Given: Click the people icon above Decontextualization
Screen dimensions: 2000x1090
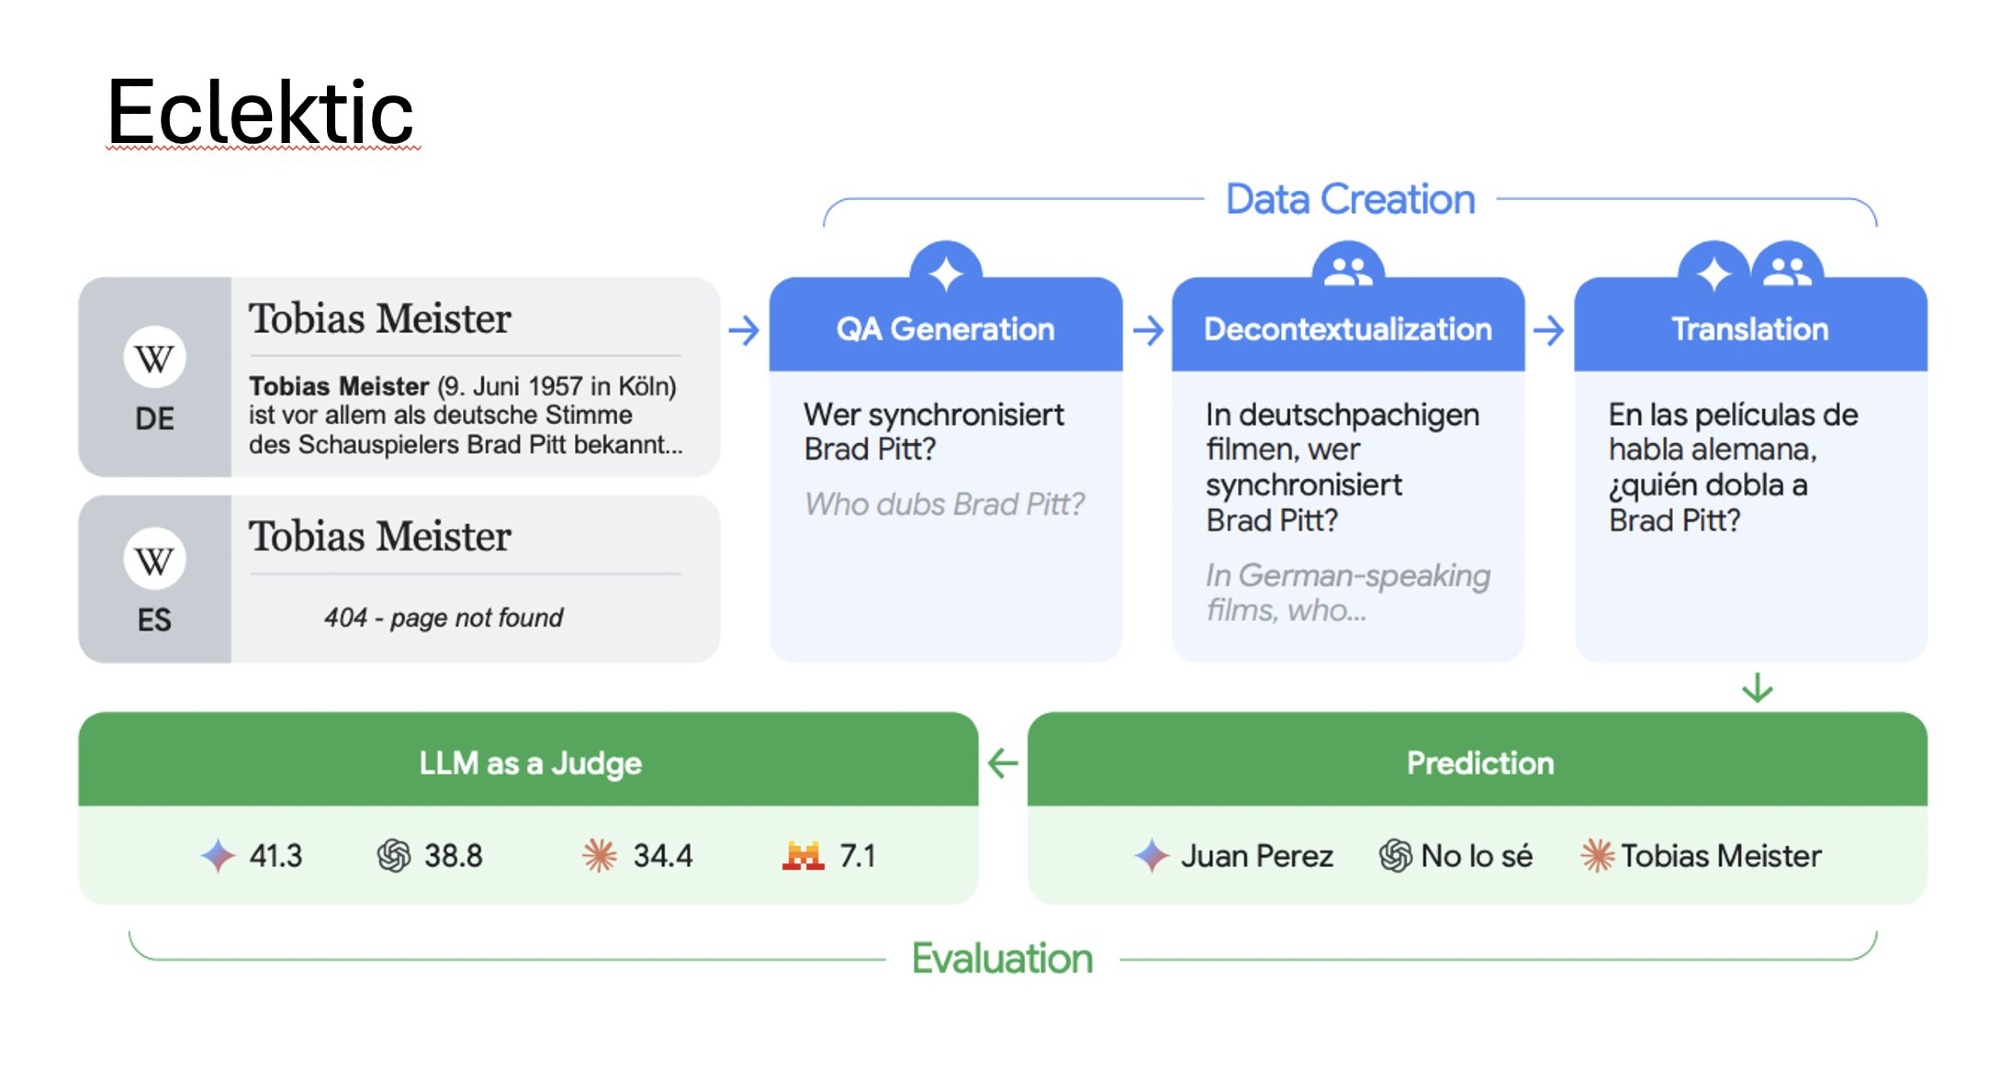Looking at the screenshot, I should point(1348,270).
